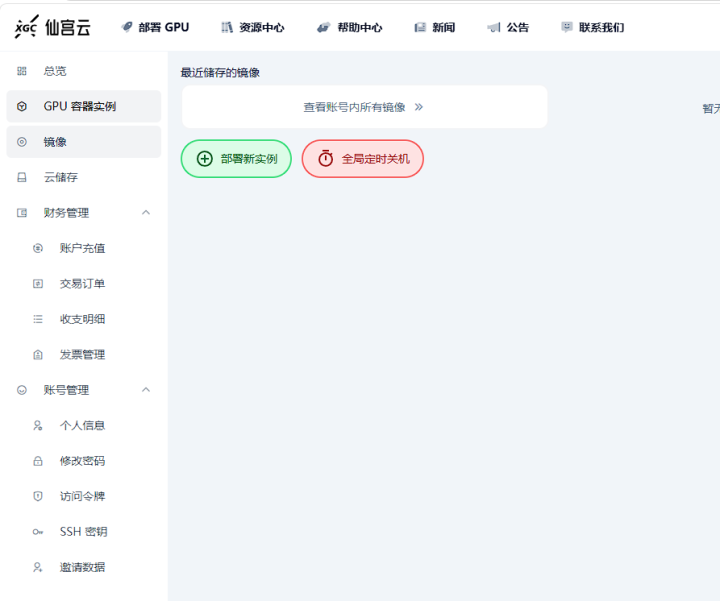
Task: Click the 访问令牌 shield icon
Action: [38, 496]
